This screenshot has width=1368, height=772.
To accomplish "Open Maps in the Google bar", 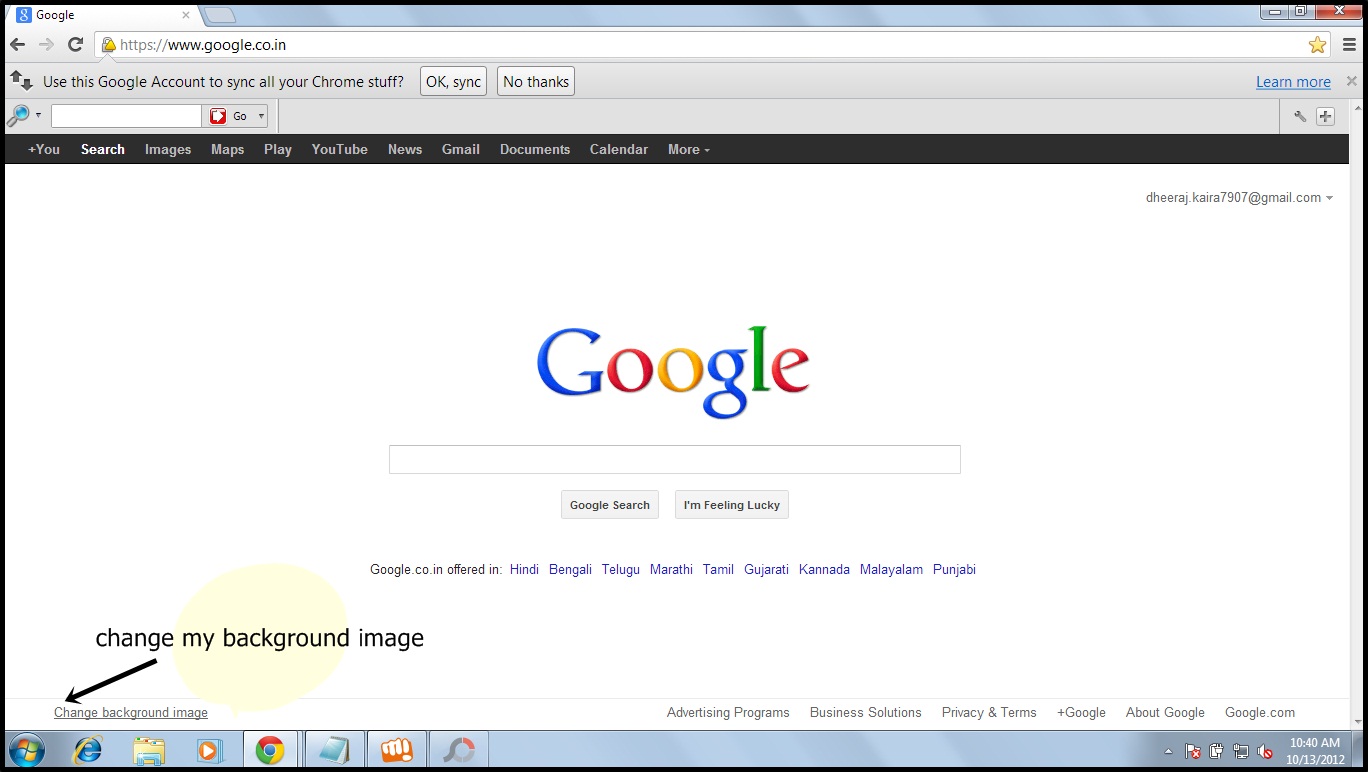I will pyautogui.click(x=227, y=149).
